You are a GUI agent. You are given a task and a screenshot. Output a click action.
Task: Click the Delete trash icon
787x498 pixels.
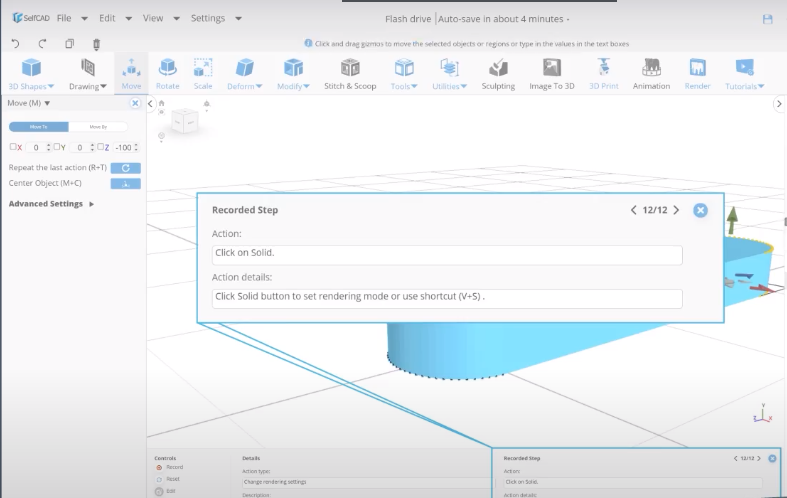tap(96, 44)
